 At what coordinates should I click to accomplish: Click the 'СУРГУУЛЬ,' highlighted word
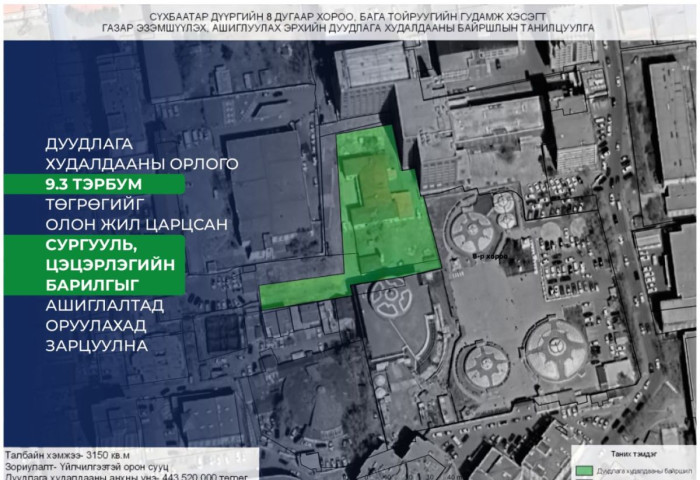[x=90, y=245]
